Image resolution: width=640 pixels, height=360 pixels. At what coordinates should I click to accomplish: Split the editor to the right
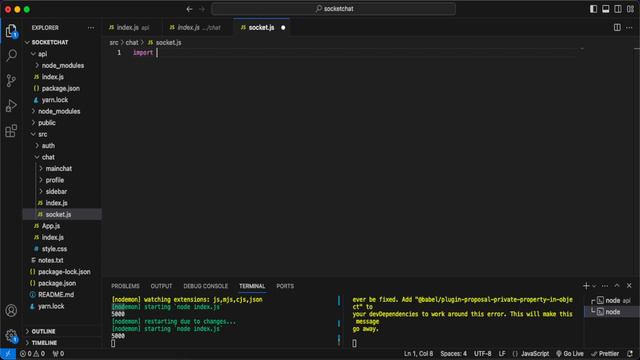click(617, 27)
